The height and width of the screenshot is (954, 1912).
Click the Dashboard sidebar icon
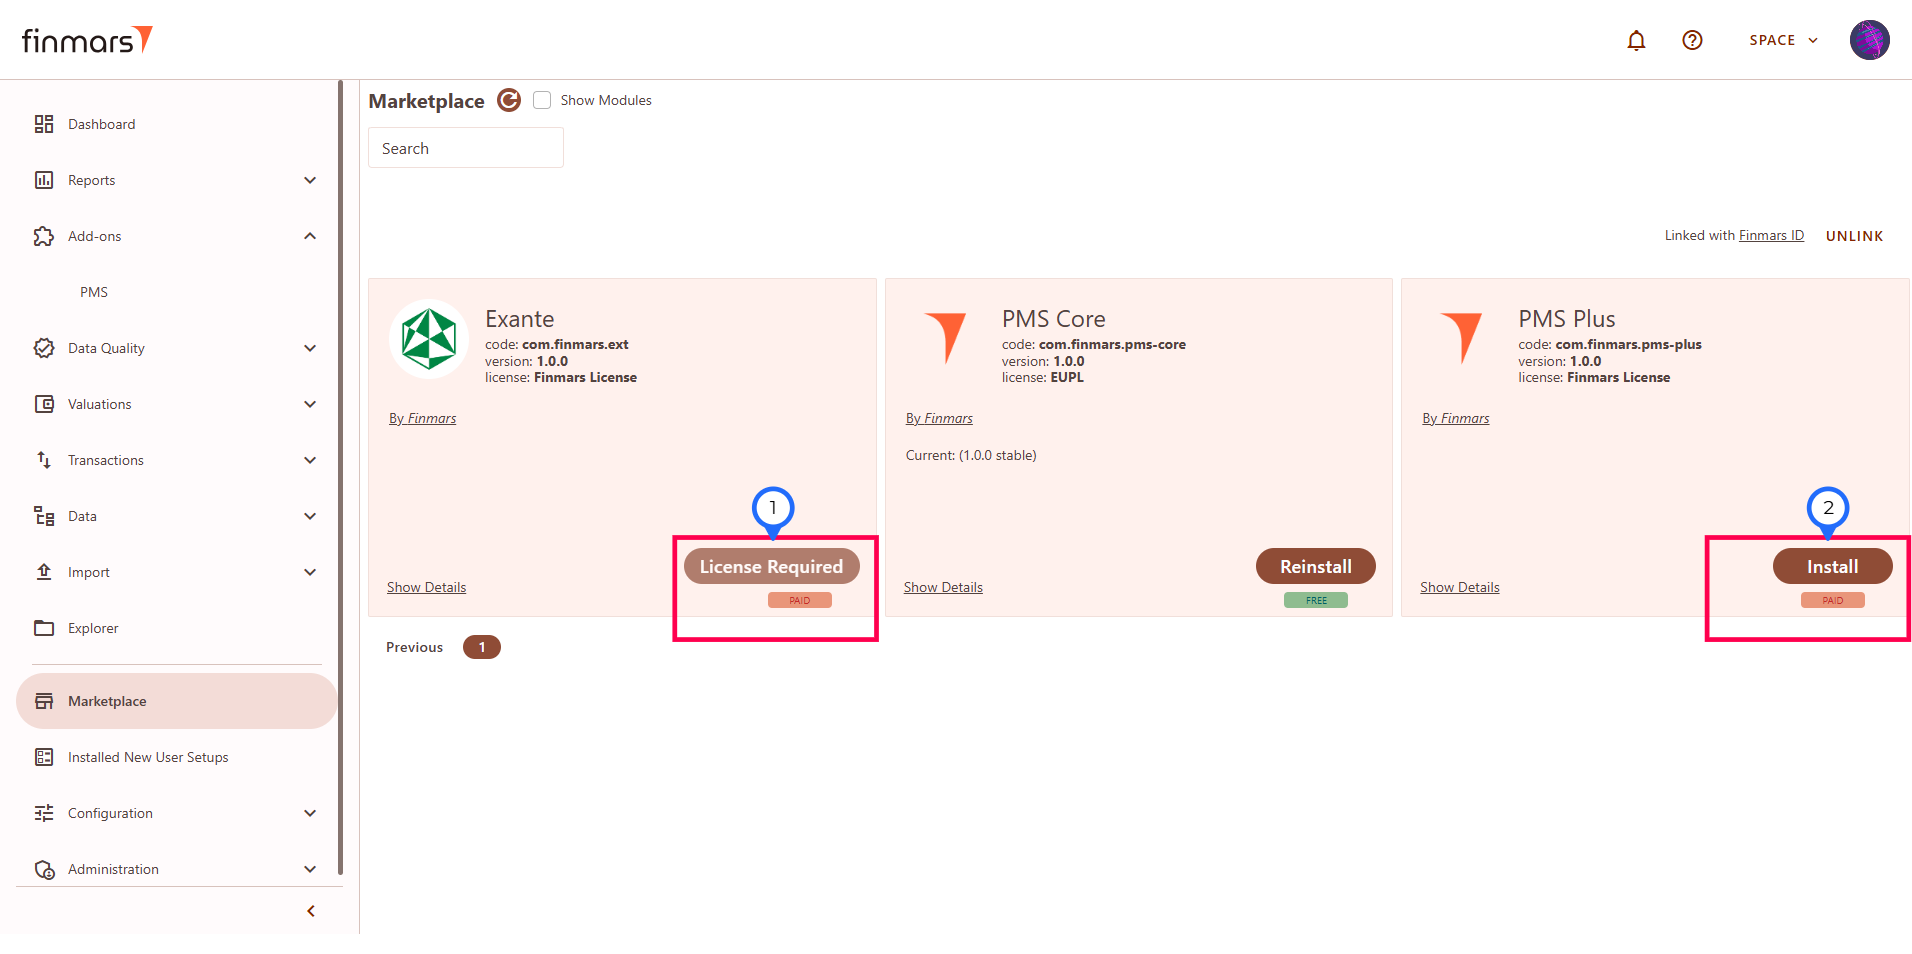pyautogui.click(x=44, y=124)
